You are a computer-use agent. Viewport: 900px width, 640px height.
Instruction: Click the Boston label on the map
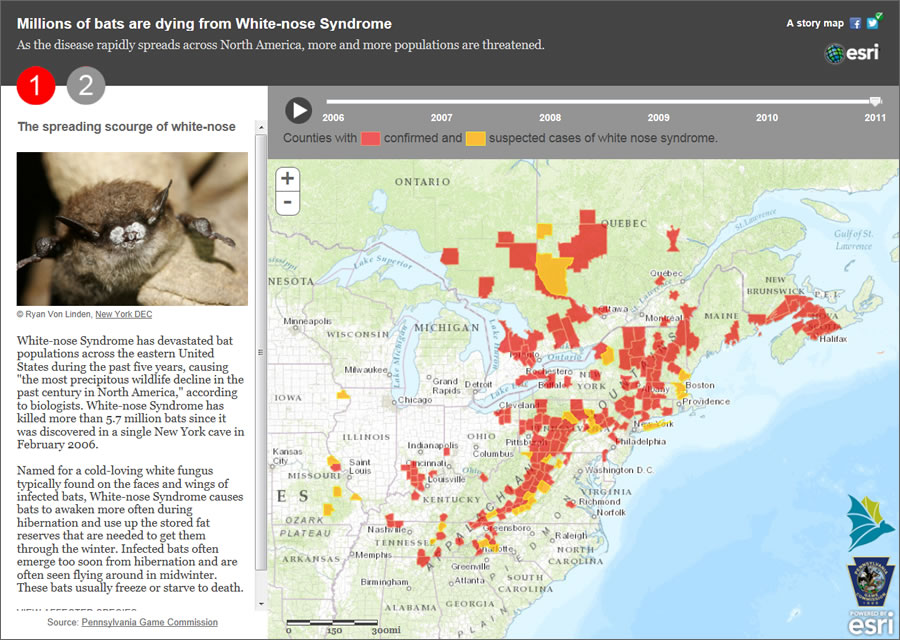tap(700, 385)
